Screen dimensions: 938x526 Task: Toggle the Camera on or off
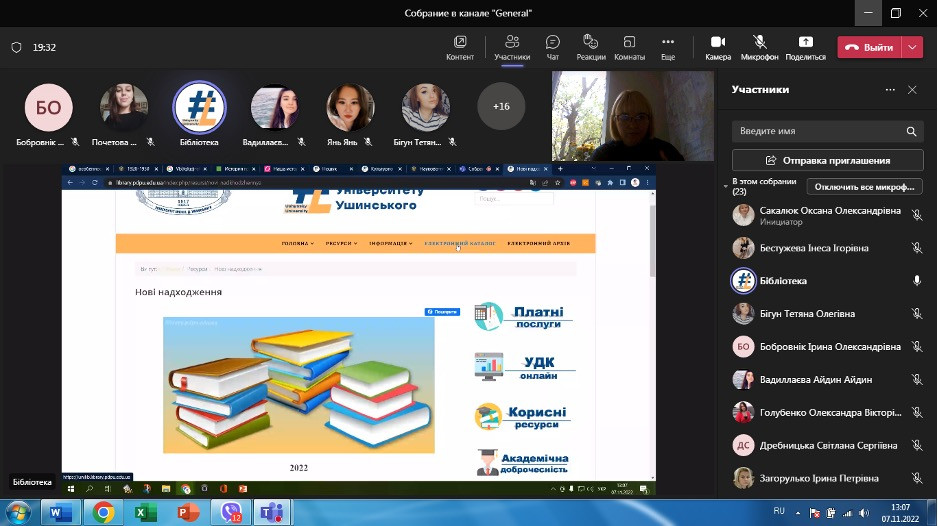717,42
